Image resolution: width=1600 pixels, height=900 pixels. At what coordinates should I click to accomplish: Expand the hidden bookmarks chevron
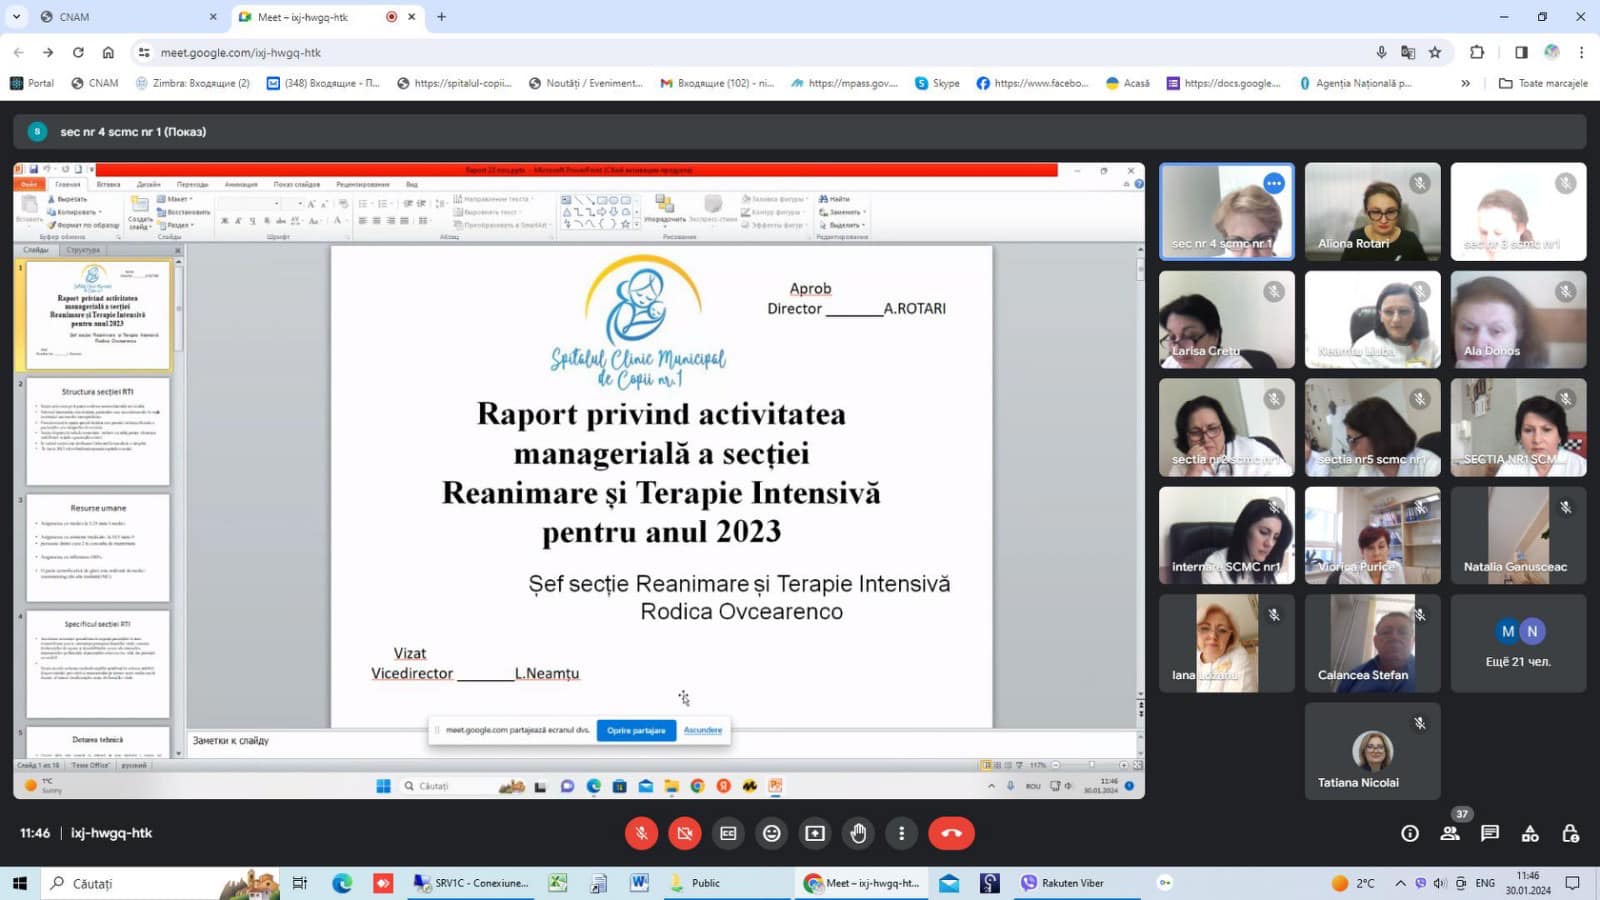pos(1465,83)
